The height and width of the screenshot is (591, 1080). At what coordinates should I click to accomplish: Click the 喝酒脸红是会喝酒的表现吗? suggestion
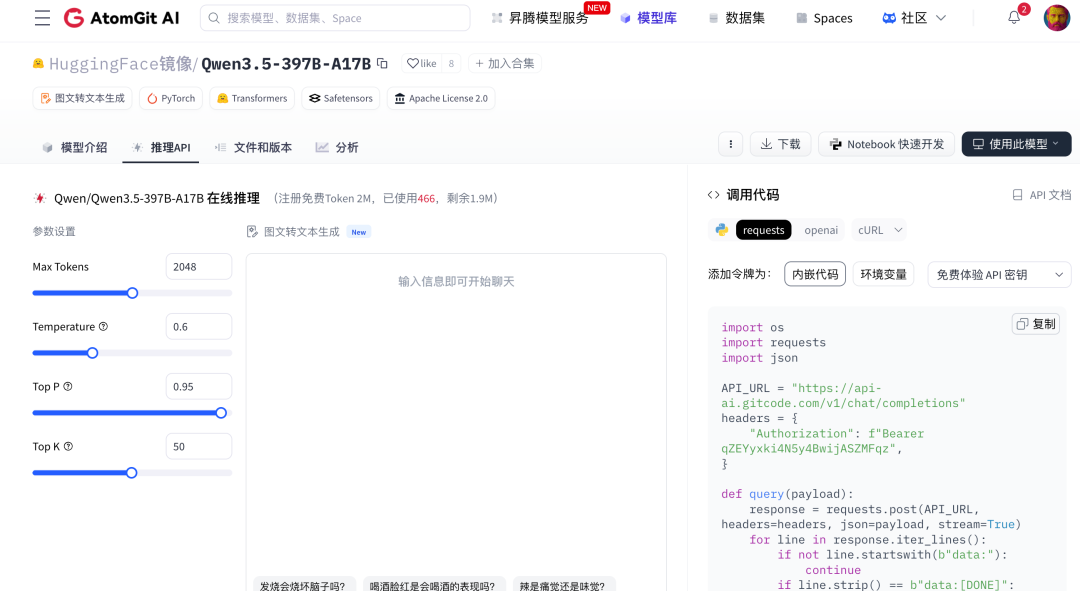433,585
